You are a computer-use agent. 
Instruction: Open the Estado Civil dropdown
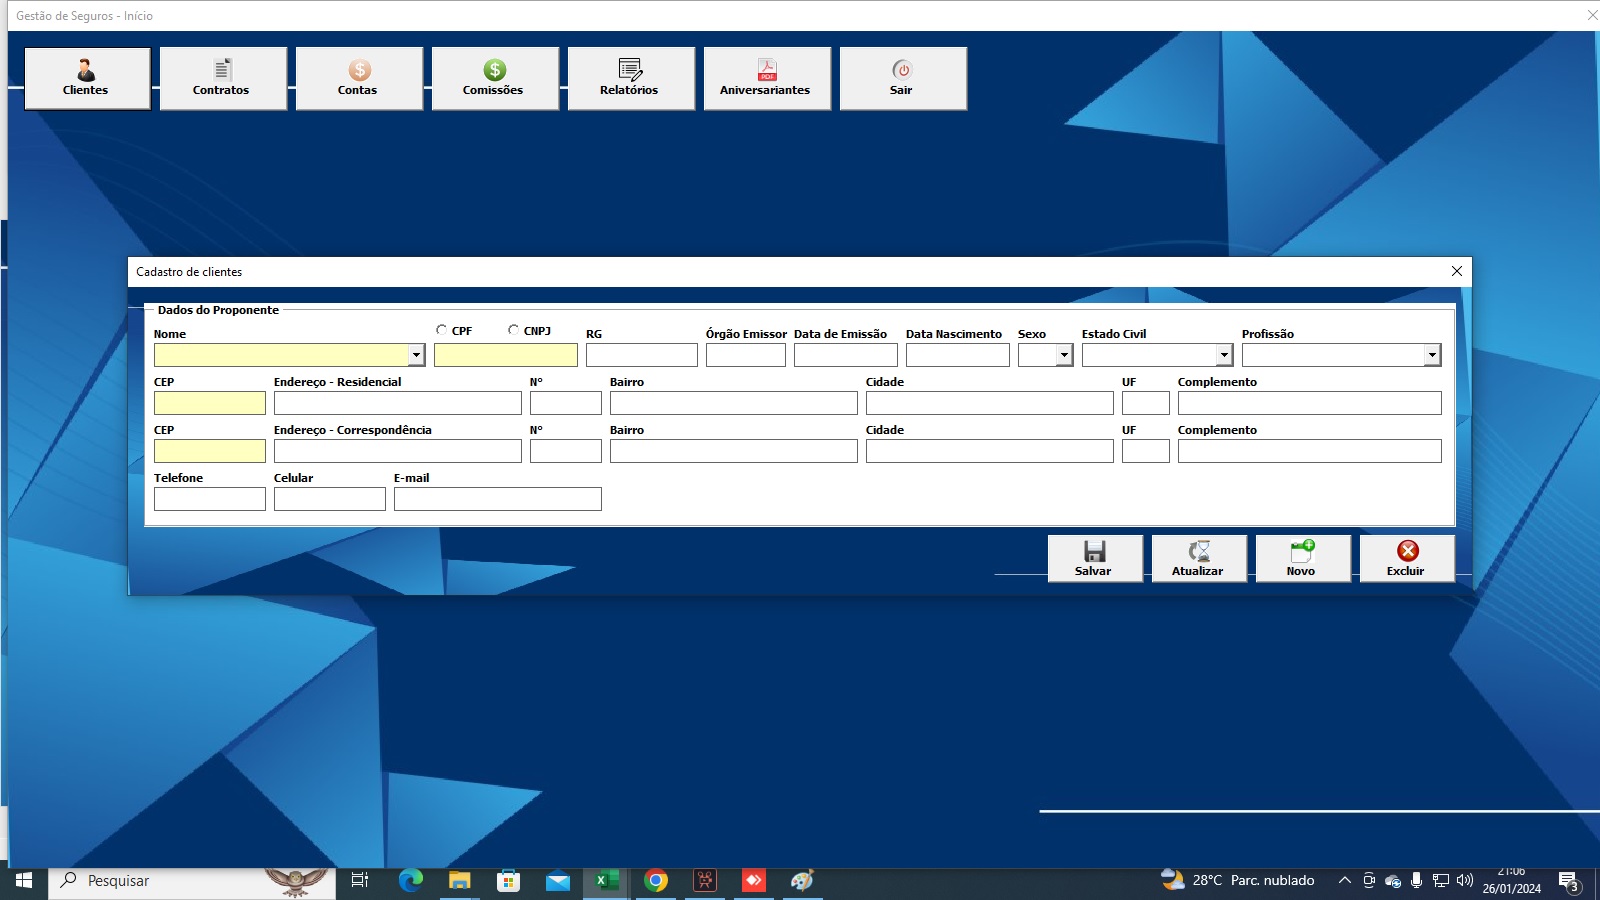(1224, 355)
